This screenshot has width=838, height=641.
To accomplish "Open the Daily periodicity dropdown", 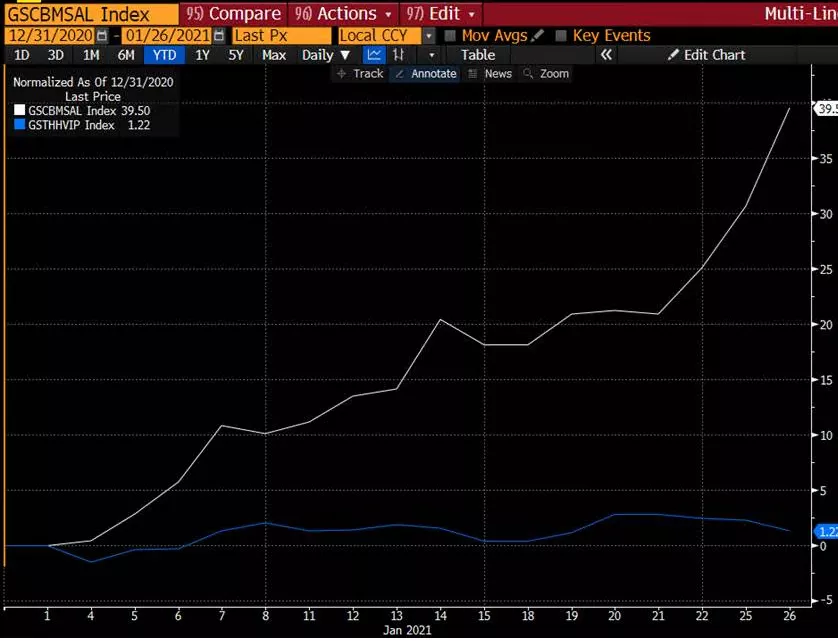I will pos(325,55).
